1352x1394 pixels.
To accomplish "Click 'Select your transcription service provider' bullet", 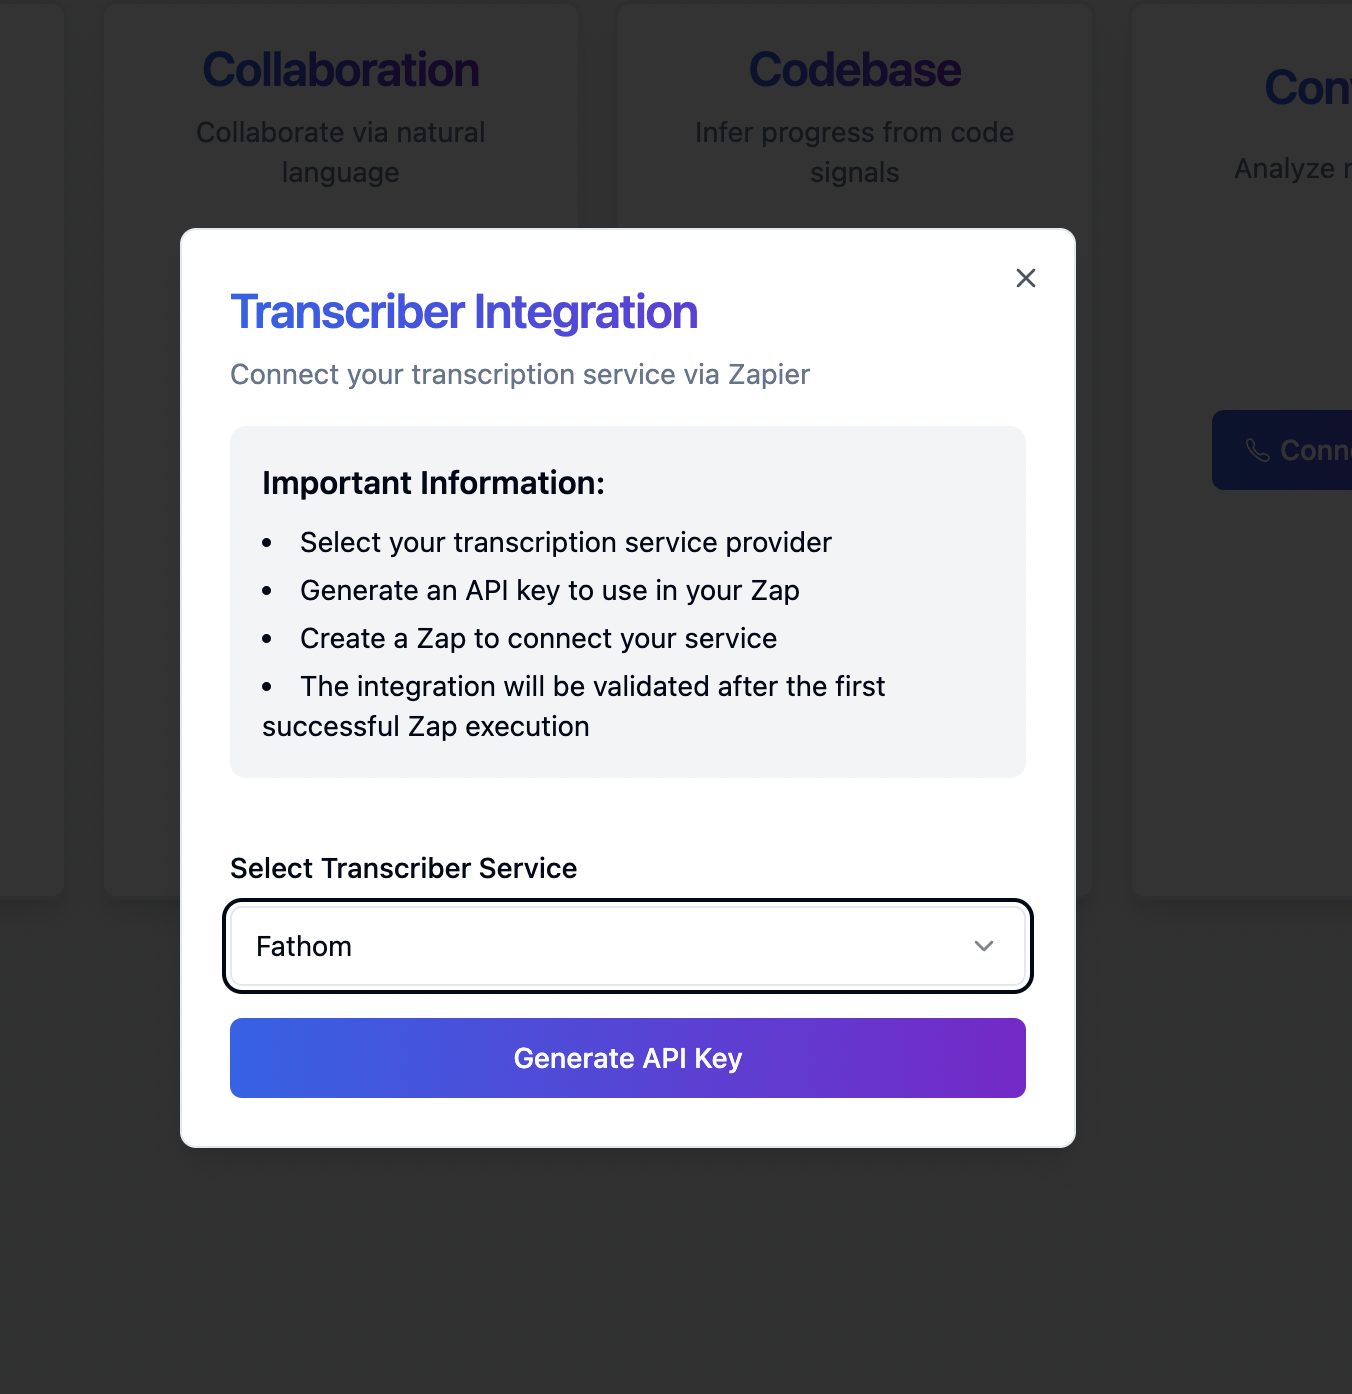I will (565, 542).
